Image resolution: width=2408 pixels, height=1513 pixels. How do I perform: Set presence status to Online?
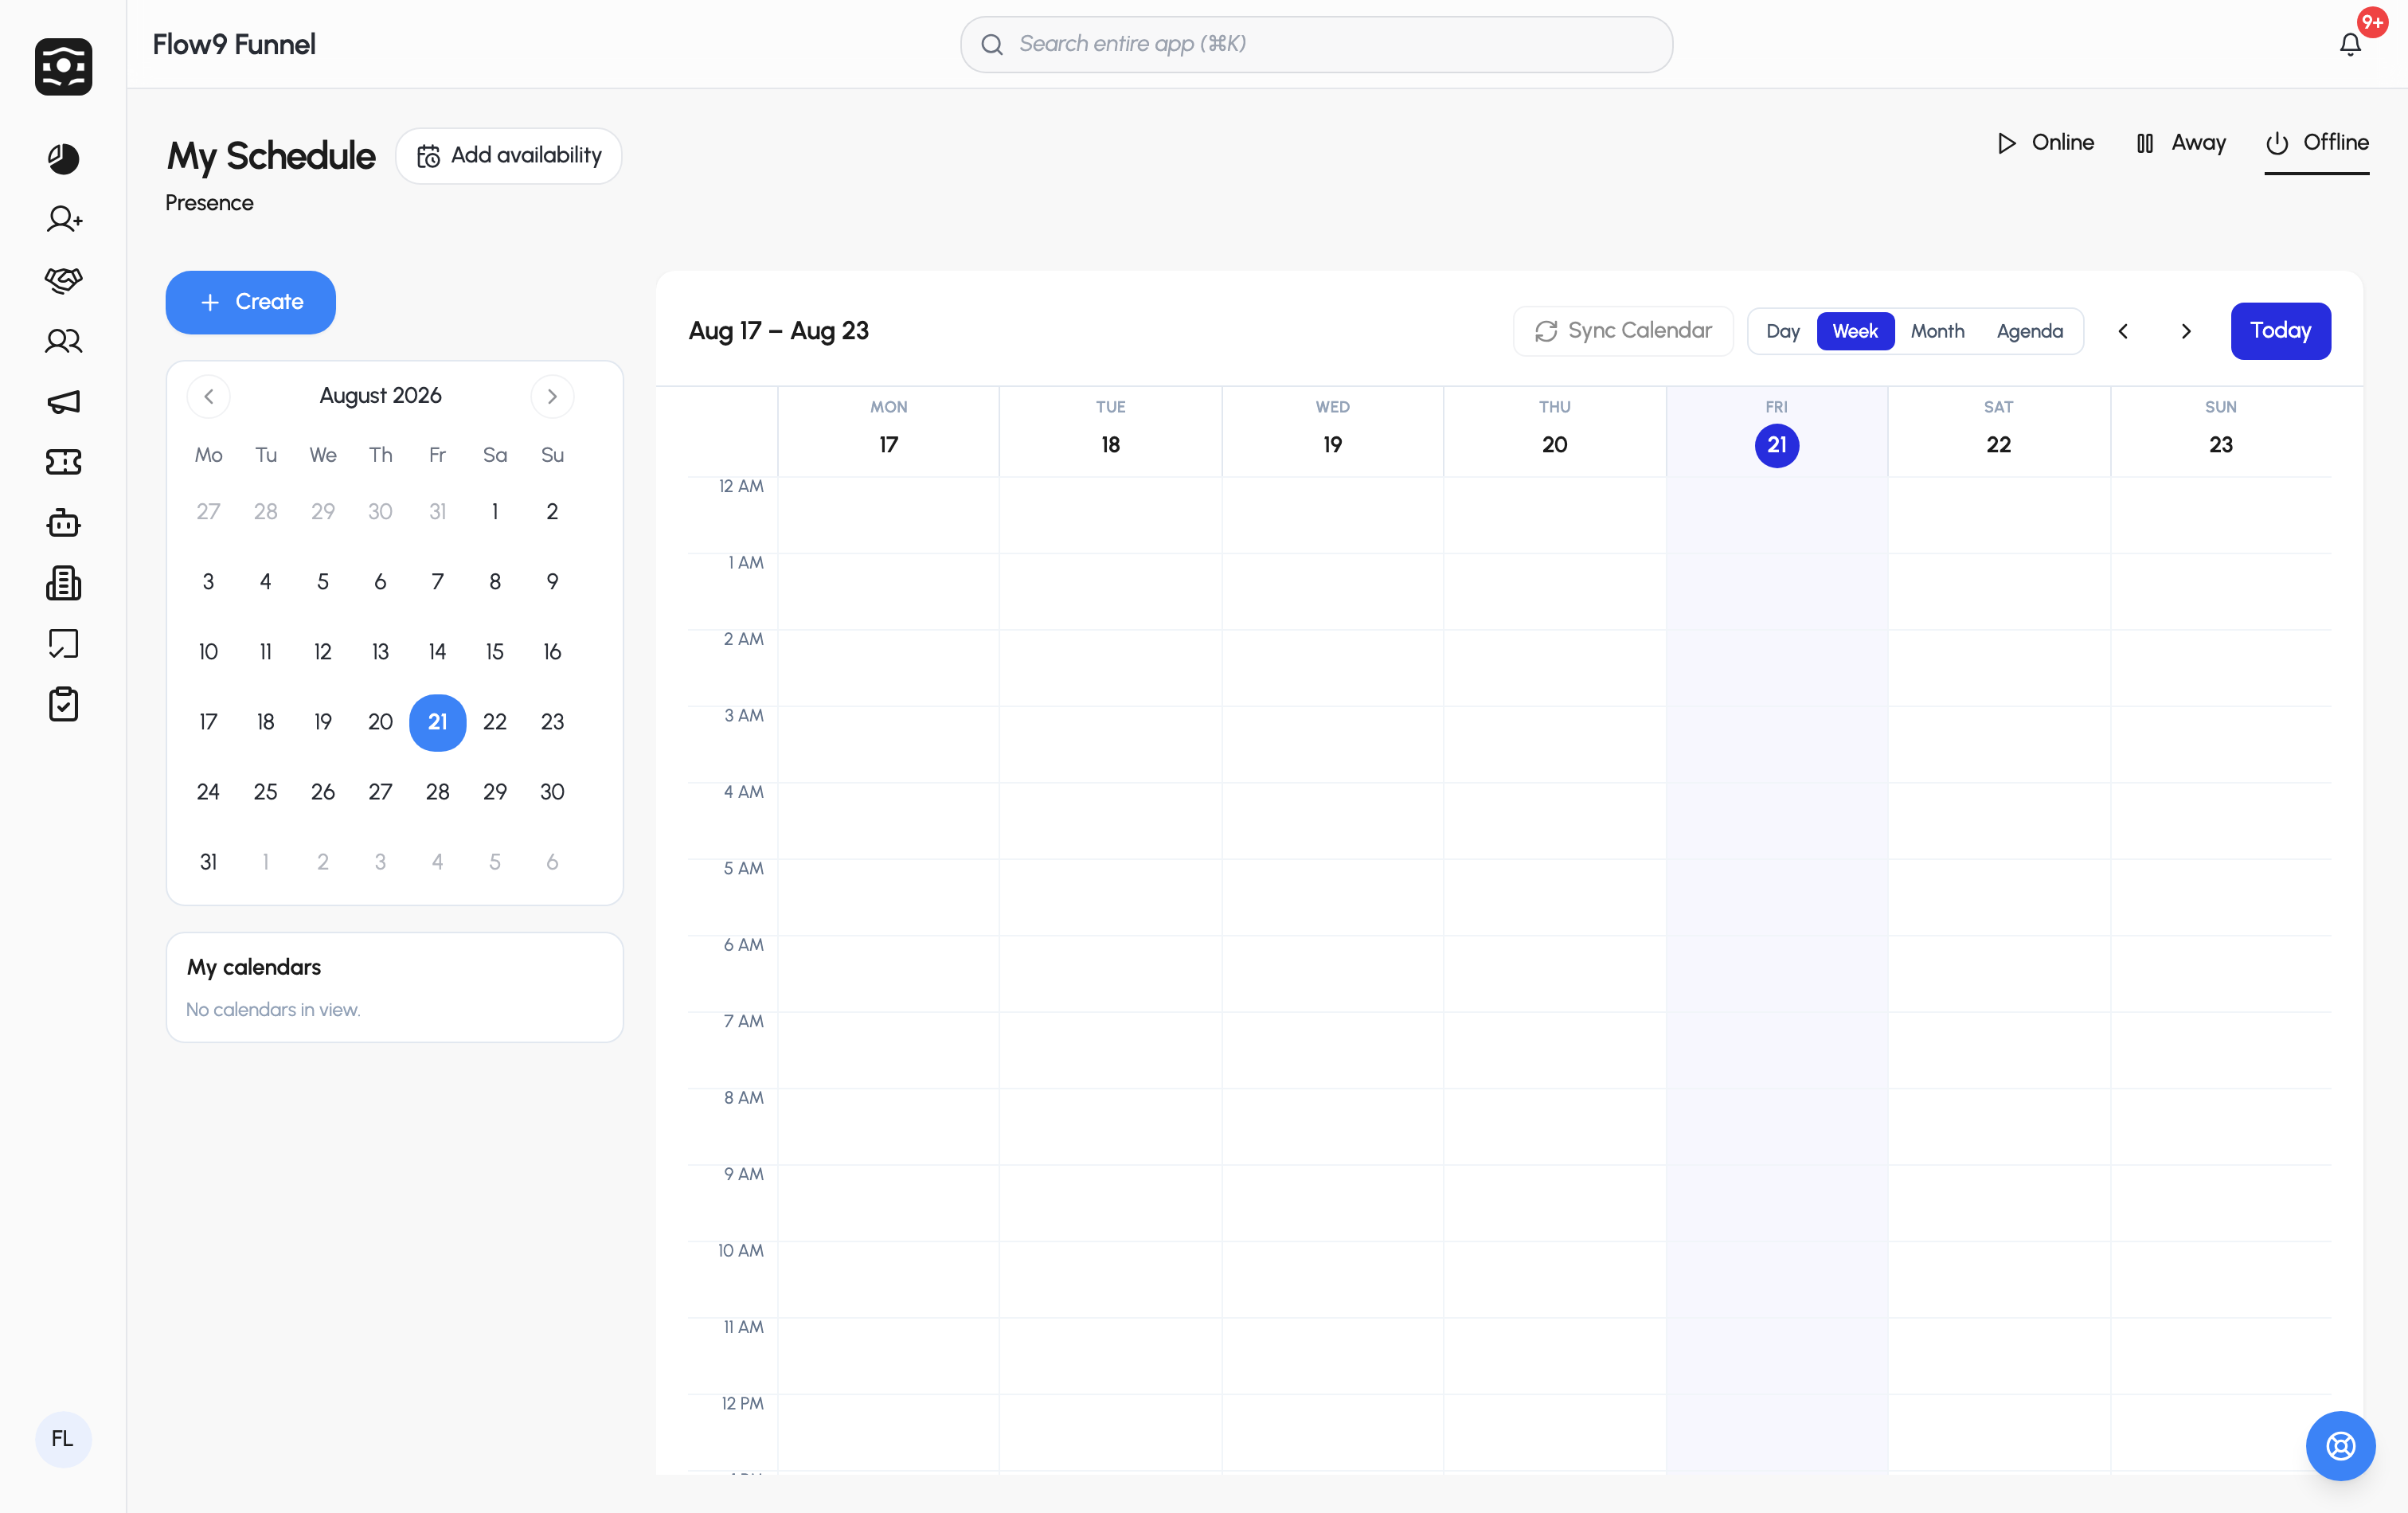pyautogui.click(x=2045, y=143)
